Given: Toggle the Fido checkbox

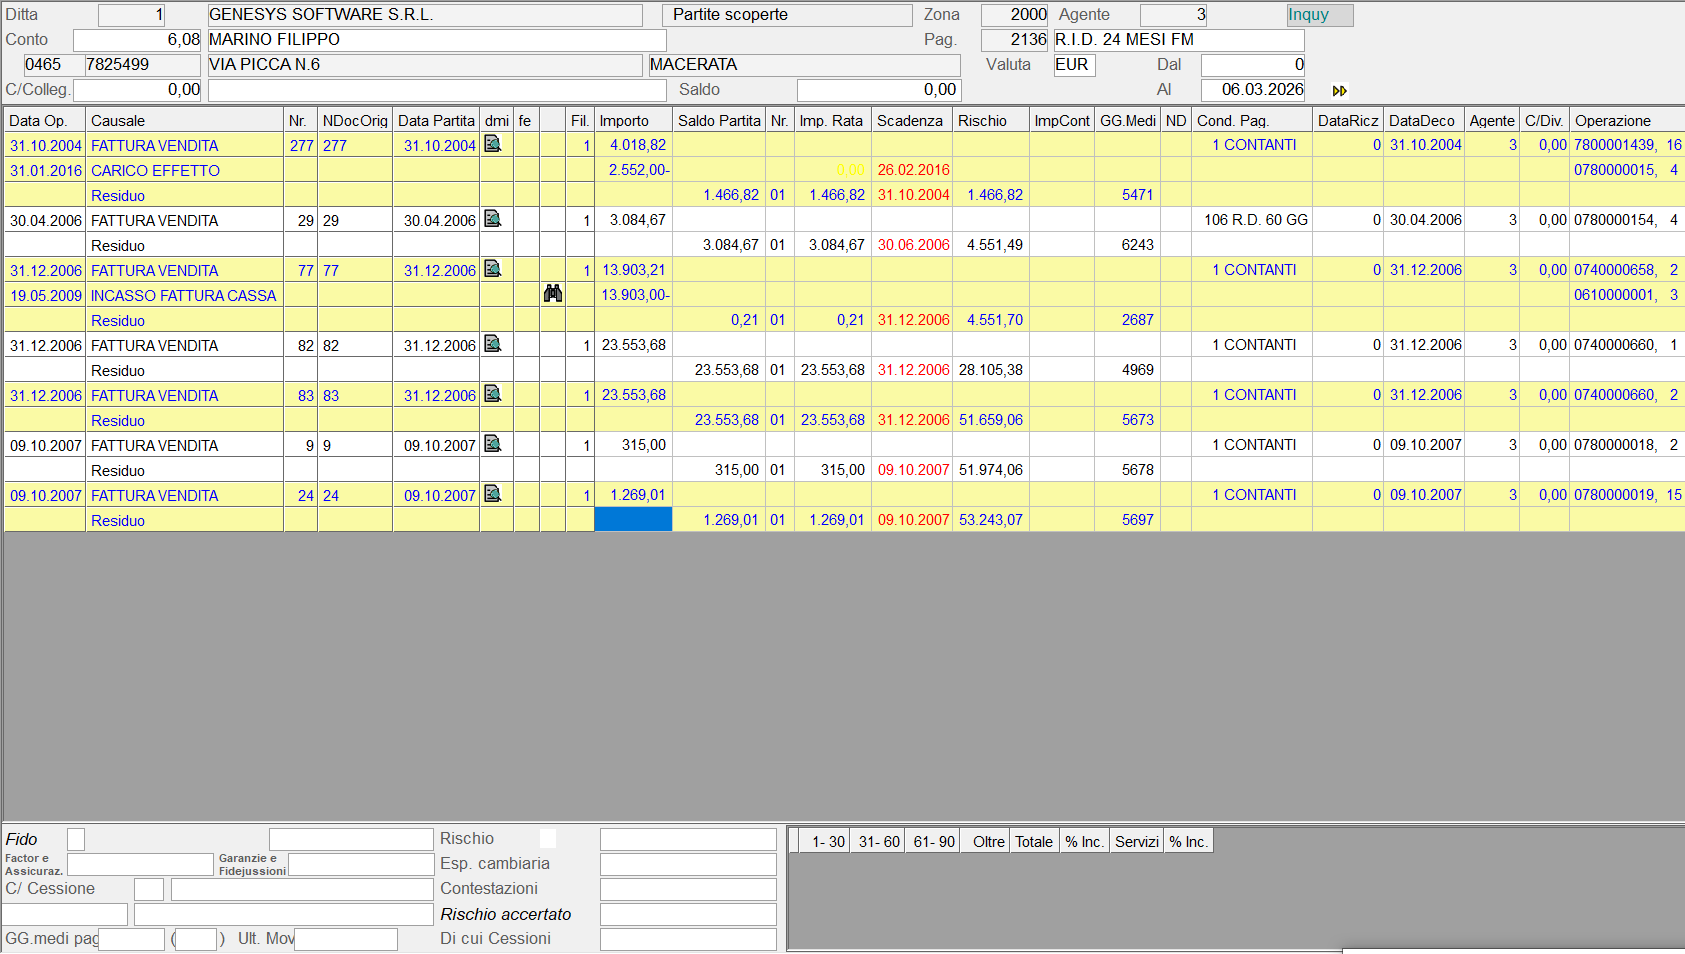Looking at the screenshot, I should tap(76, 839).
